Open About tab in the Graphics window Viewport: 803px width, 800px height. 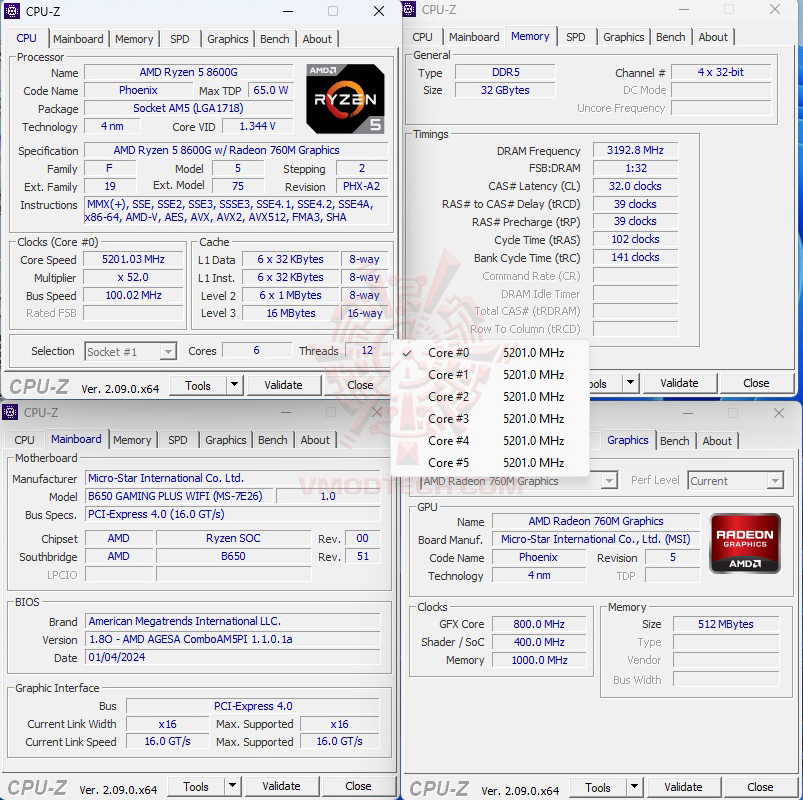pyautogui.click(x=717, y=441)
